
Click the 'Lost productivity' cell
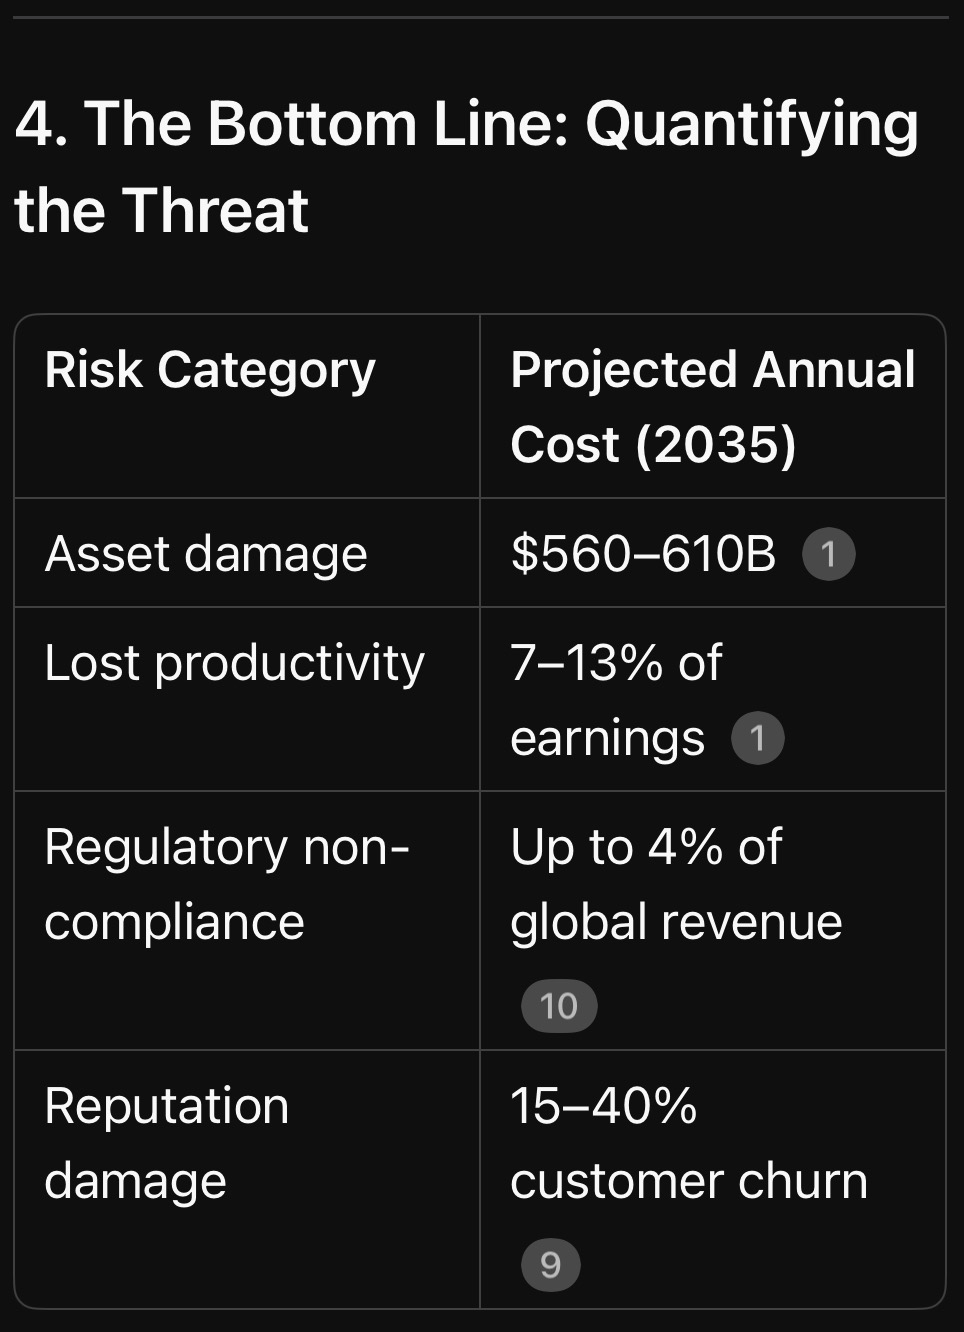[235, 663]
